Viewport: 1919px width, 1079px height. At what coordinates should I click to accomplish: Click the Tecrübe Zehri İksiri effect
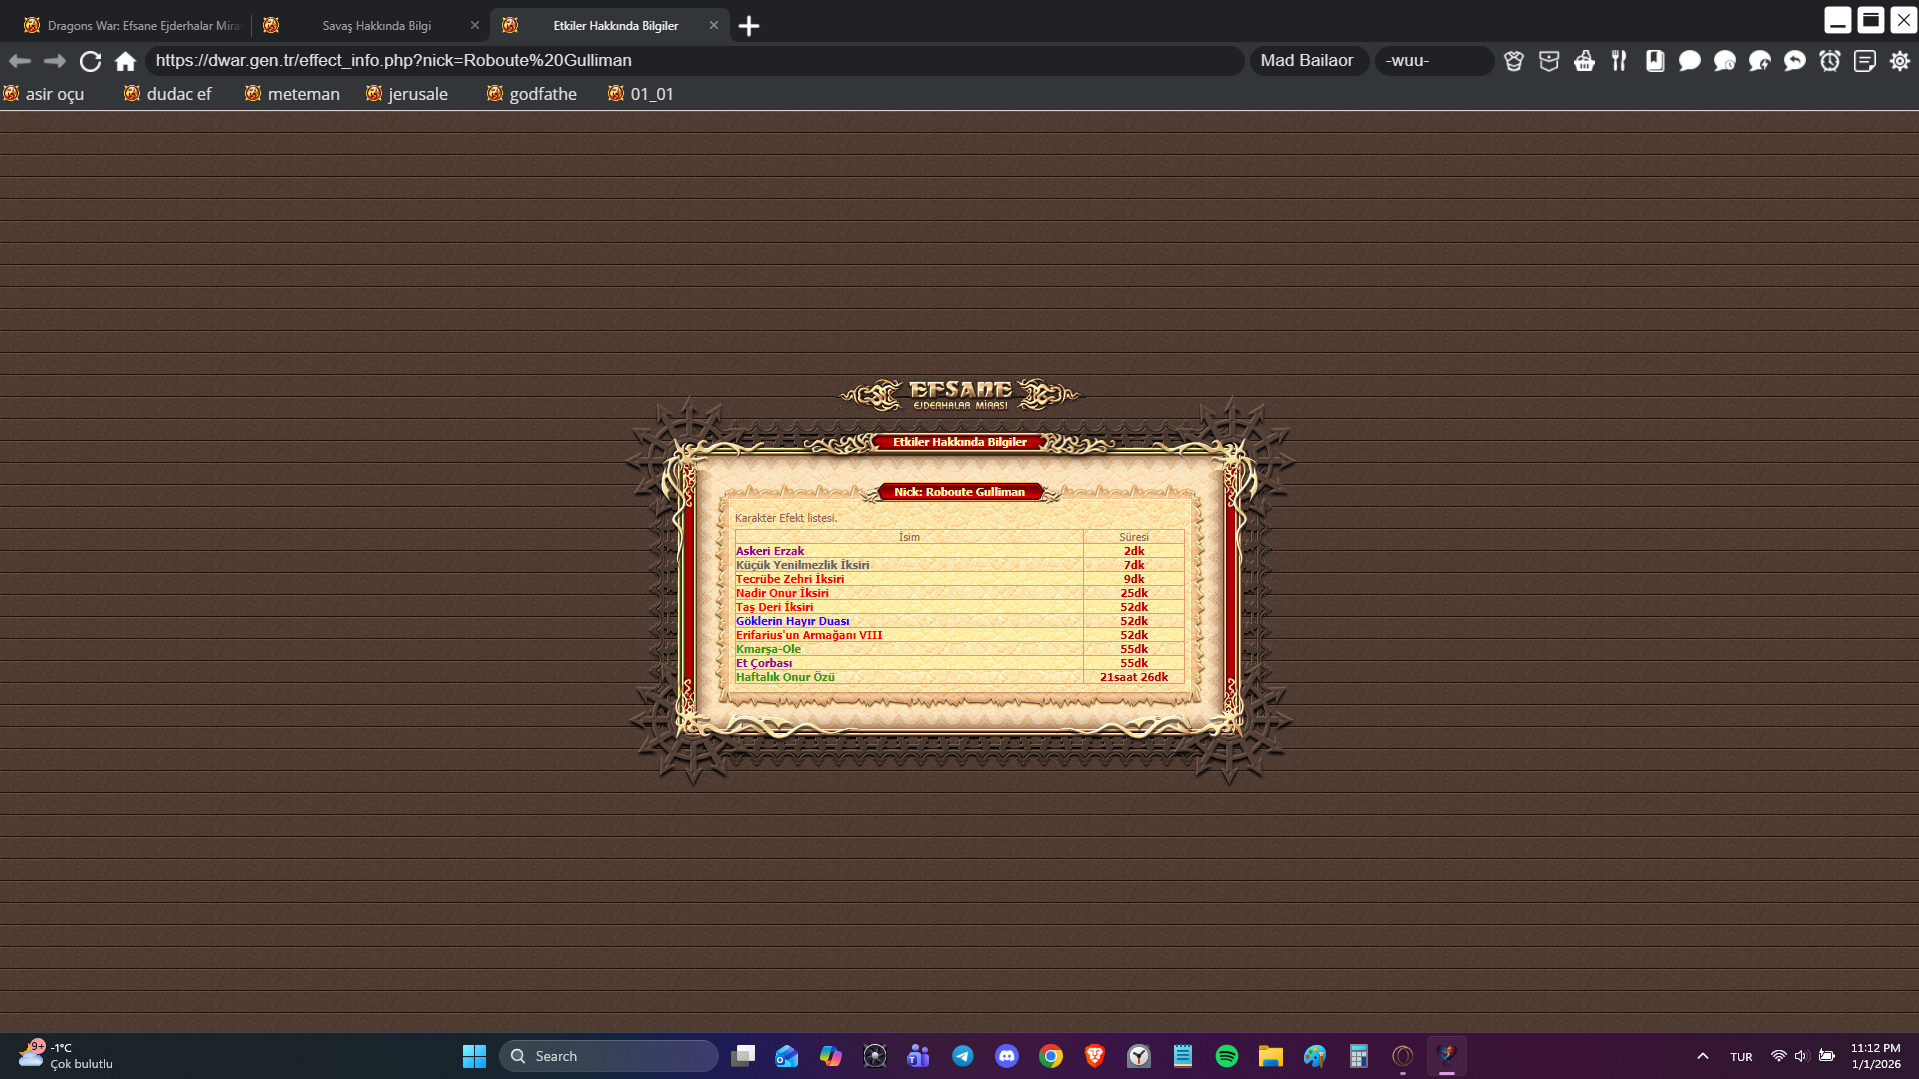pyautogui.click(x=790, y=579)
